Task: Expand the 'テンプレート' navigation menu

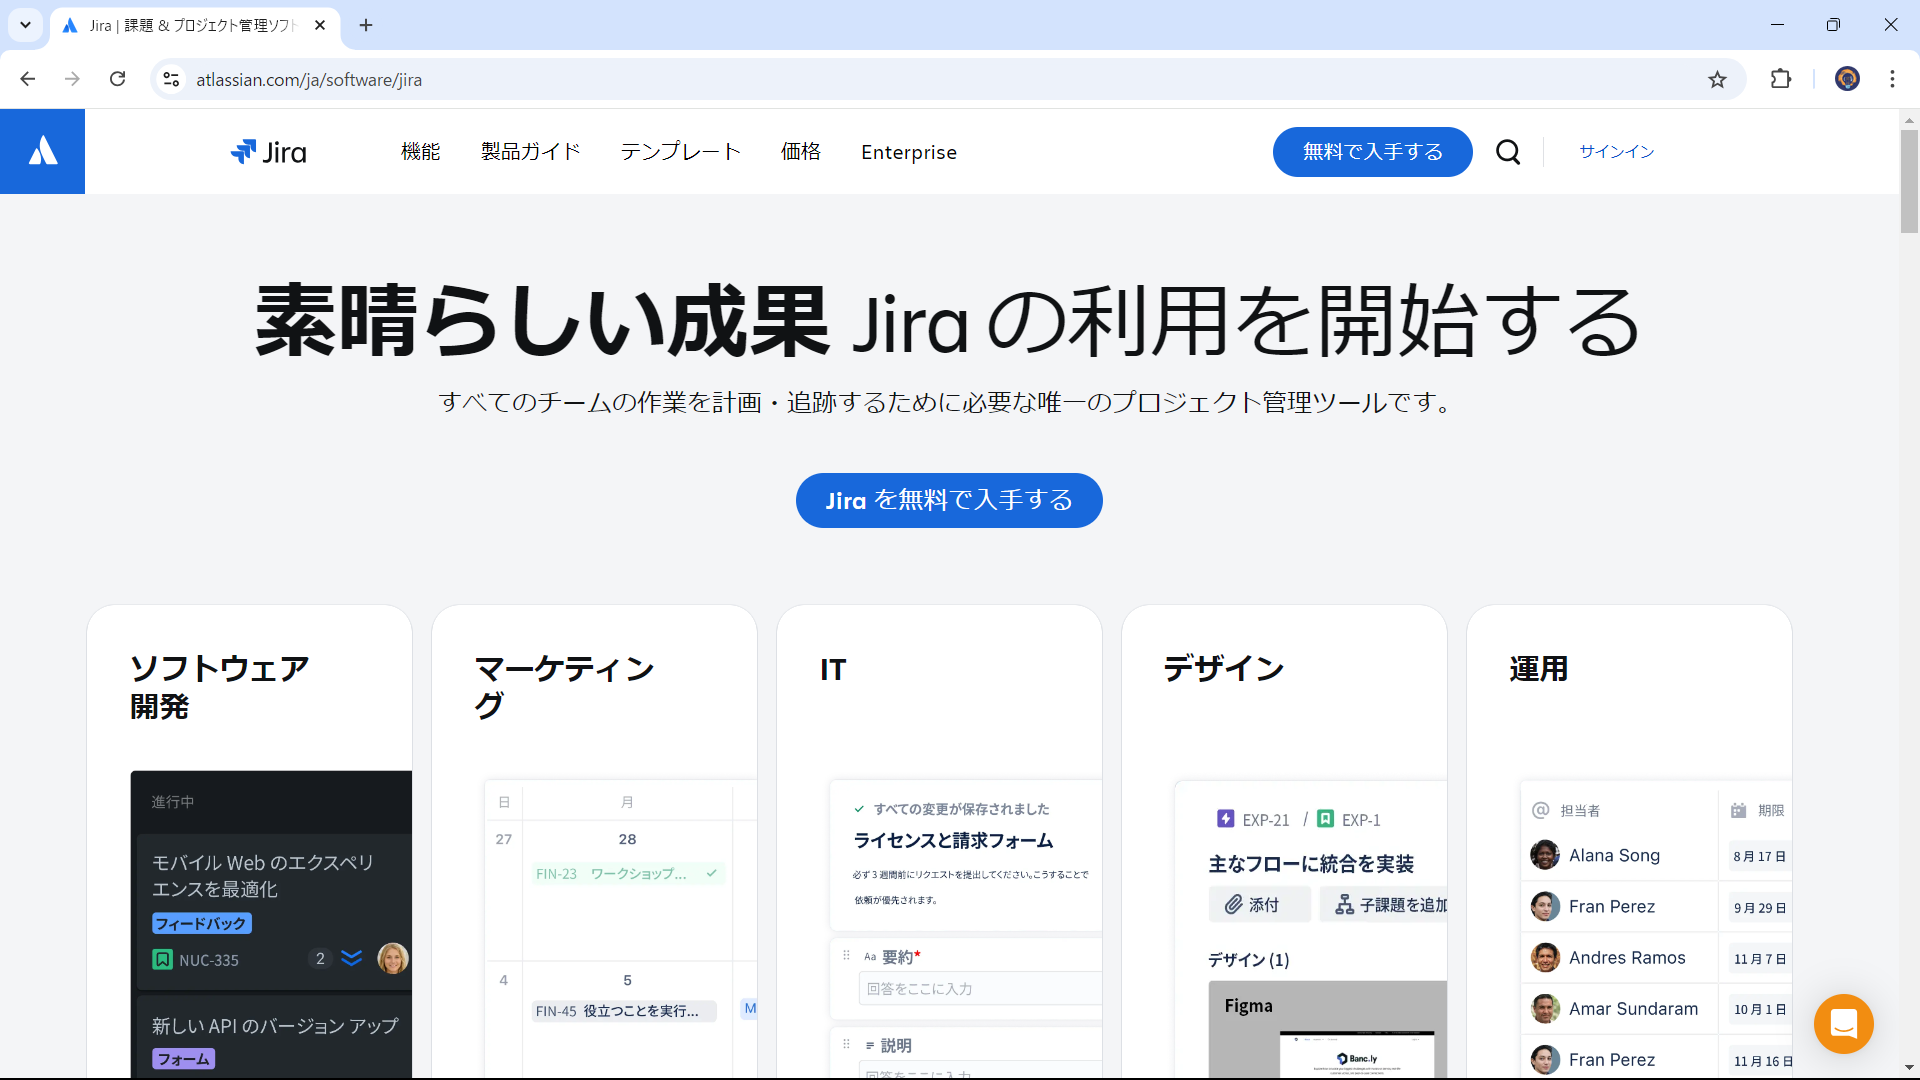Action: coord(679,152)
